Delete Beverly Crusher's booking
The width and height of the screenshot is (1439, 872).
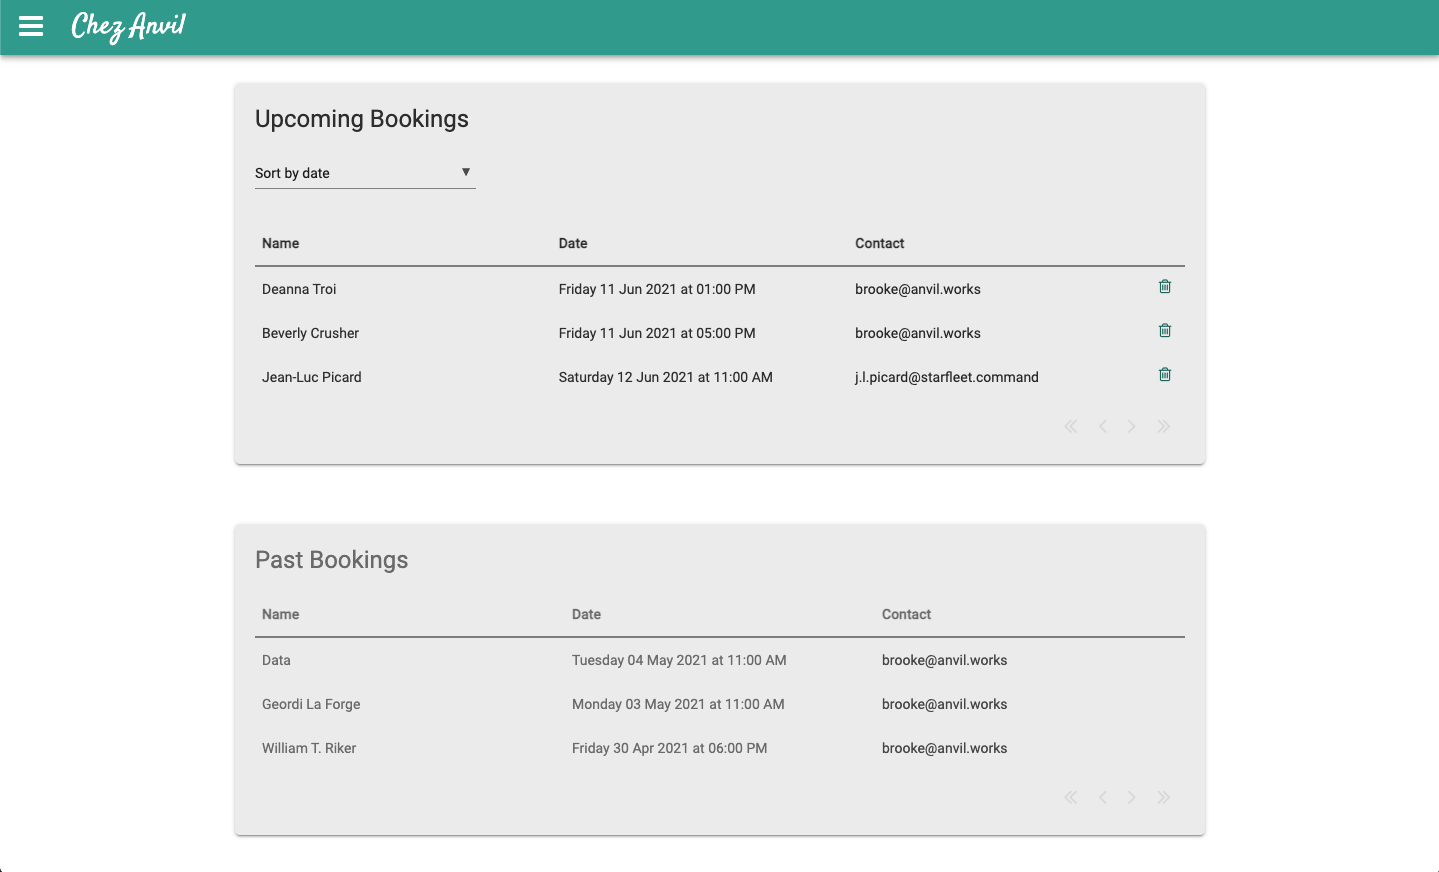1164,331
